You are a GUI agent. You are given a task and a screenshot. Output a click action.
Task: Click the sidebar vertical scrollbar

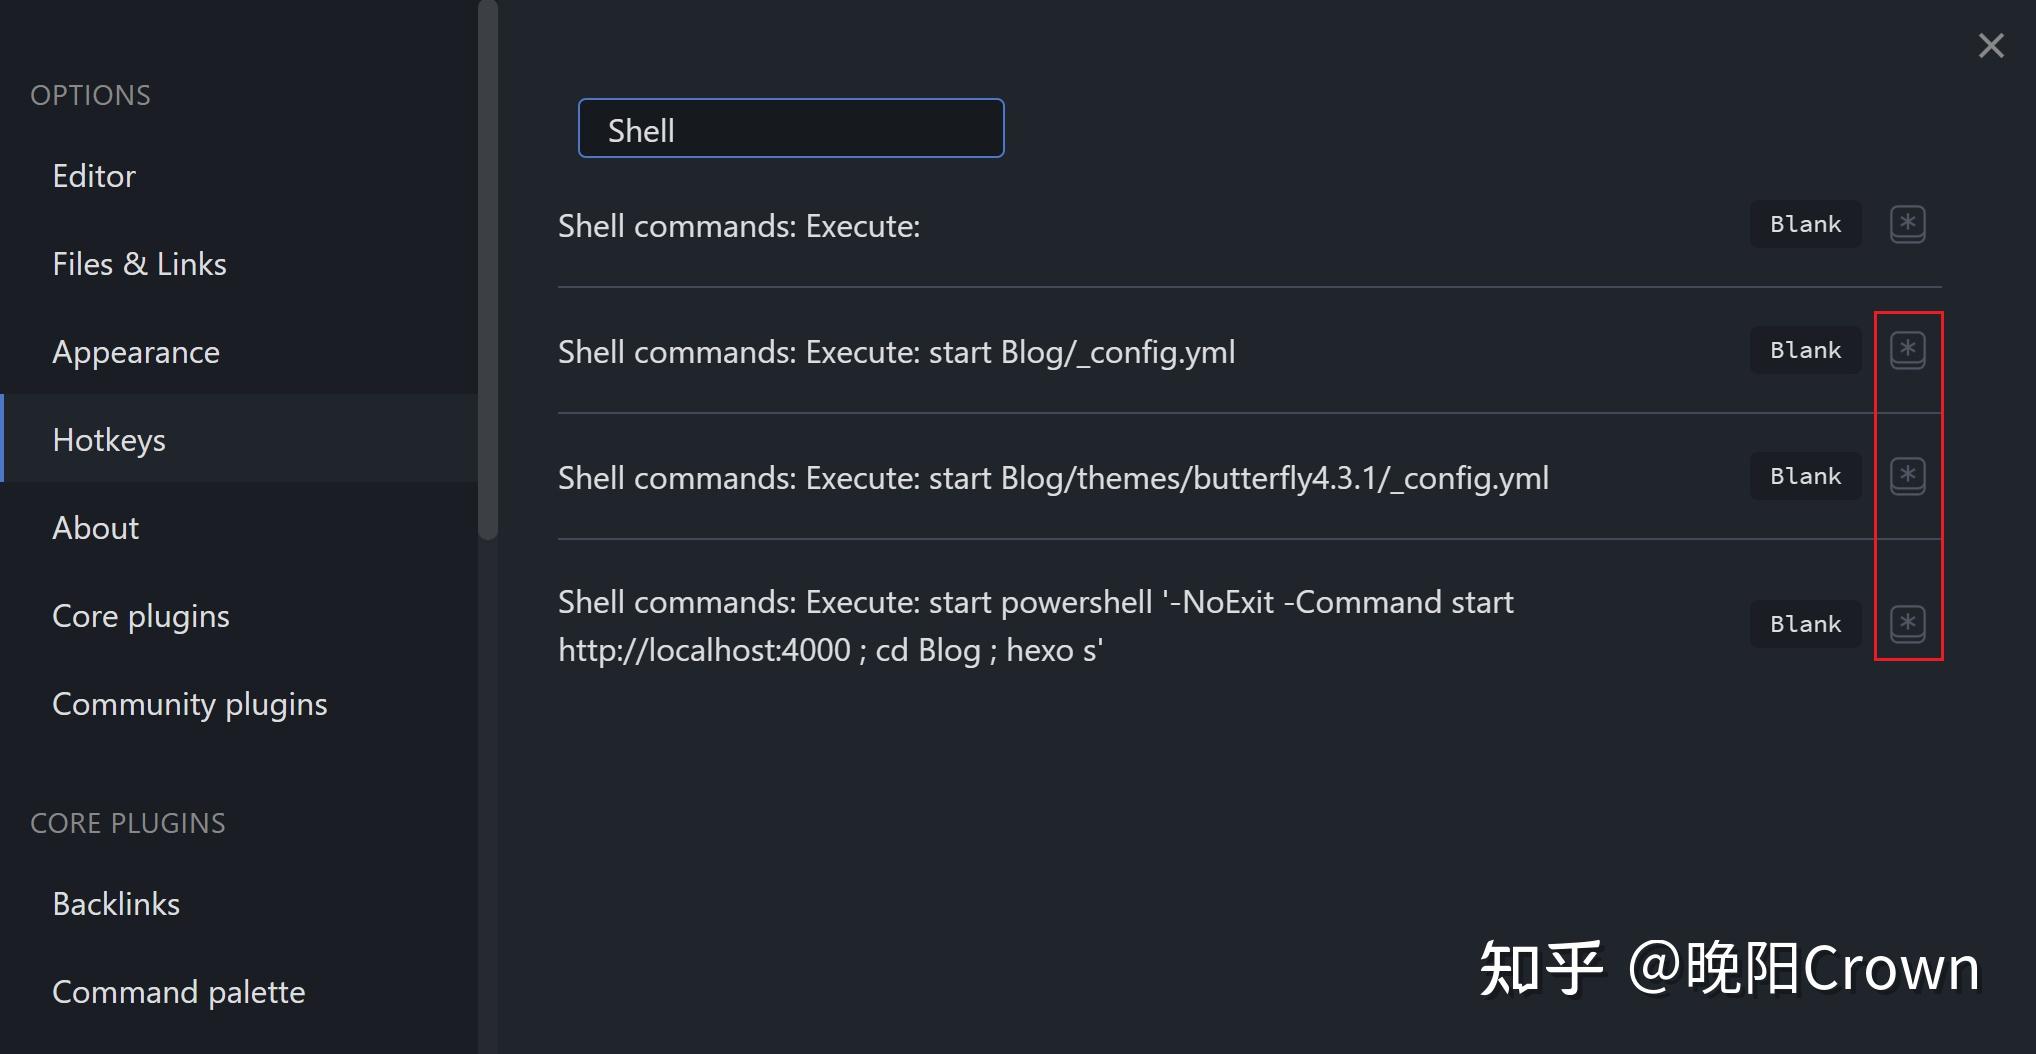click(x=488, y=270)
